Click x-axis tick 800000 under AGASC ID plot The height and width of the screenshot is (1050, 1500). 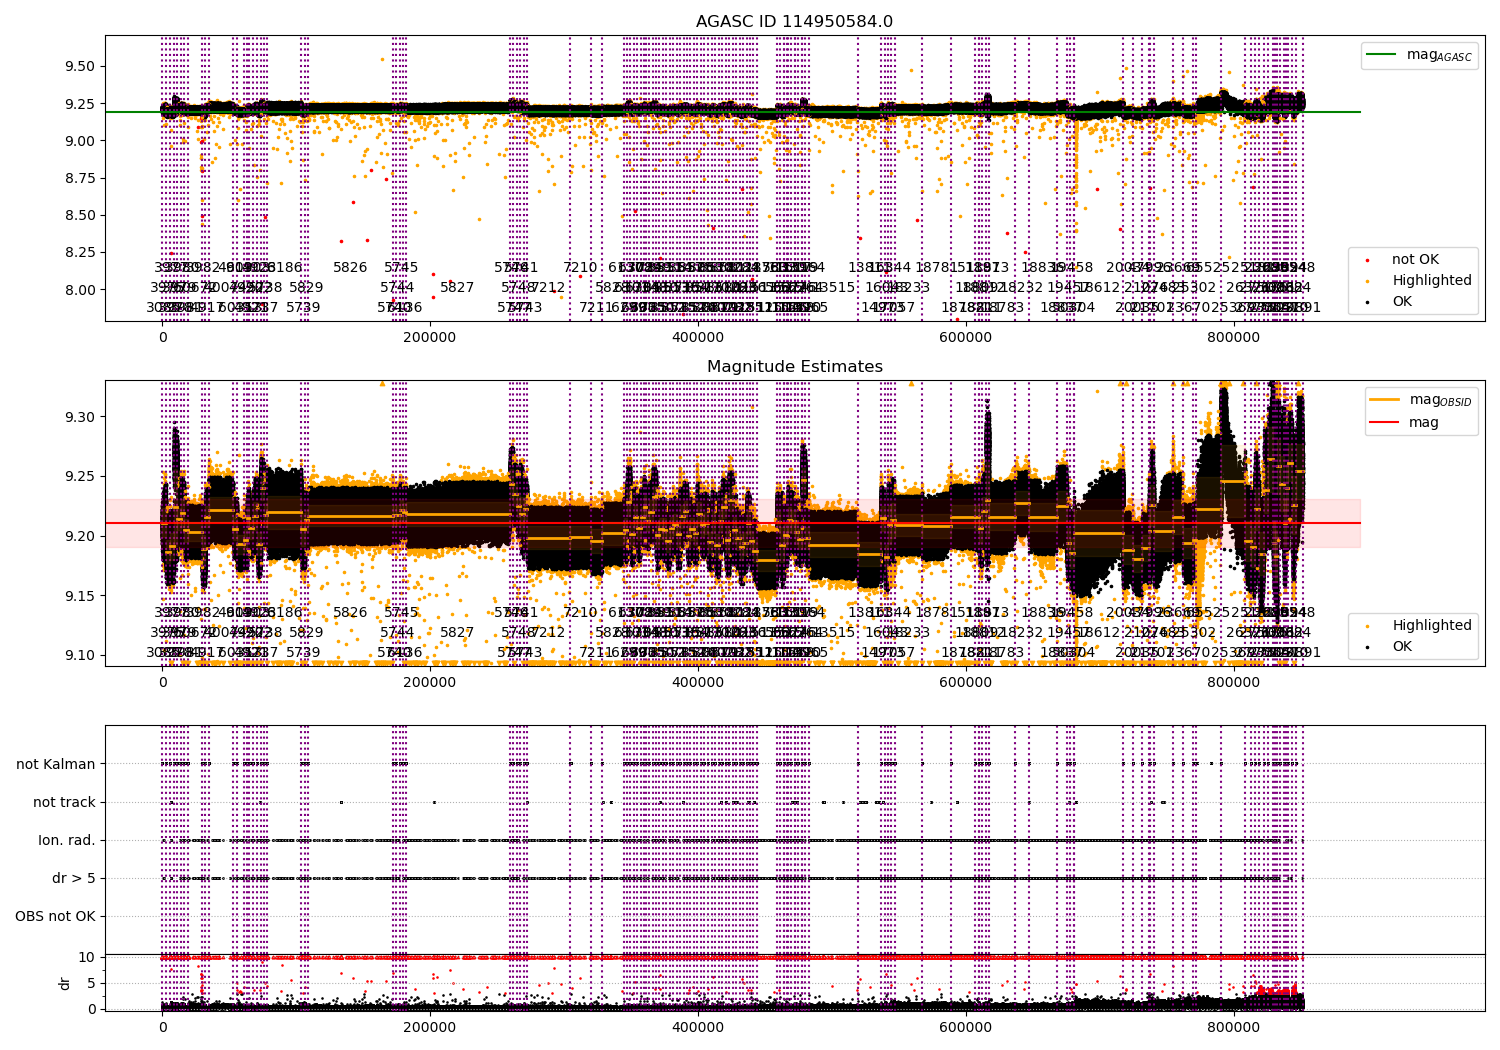click(x=1234, y=338)
